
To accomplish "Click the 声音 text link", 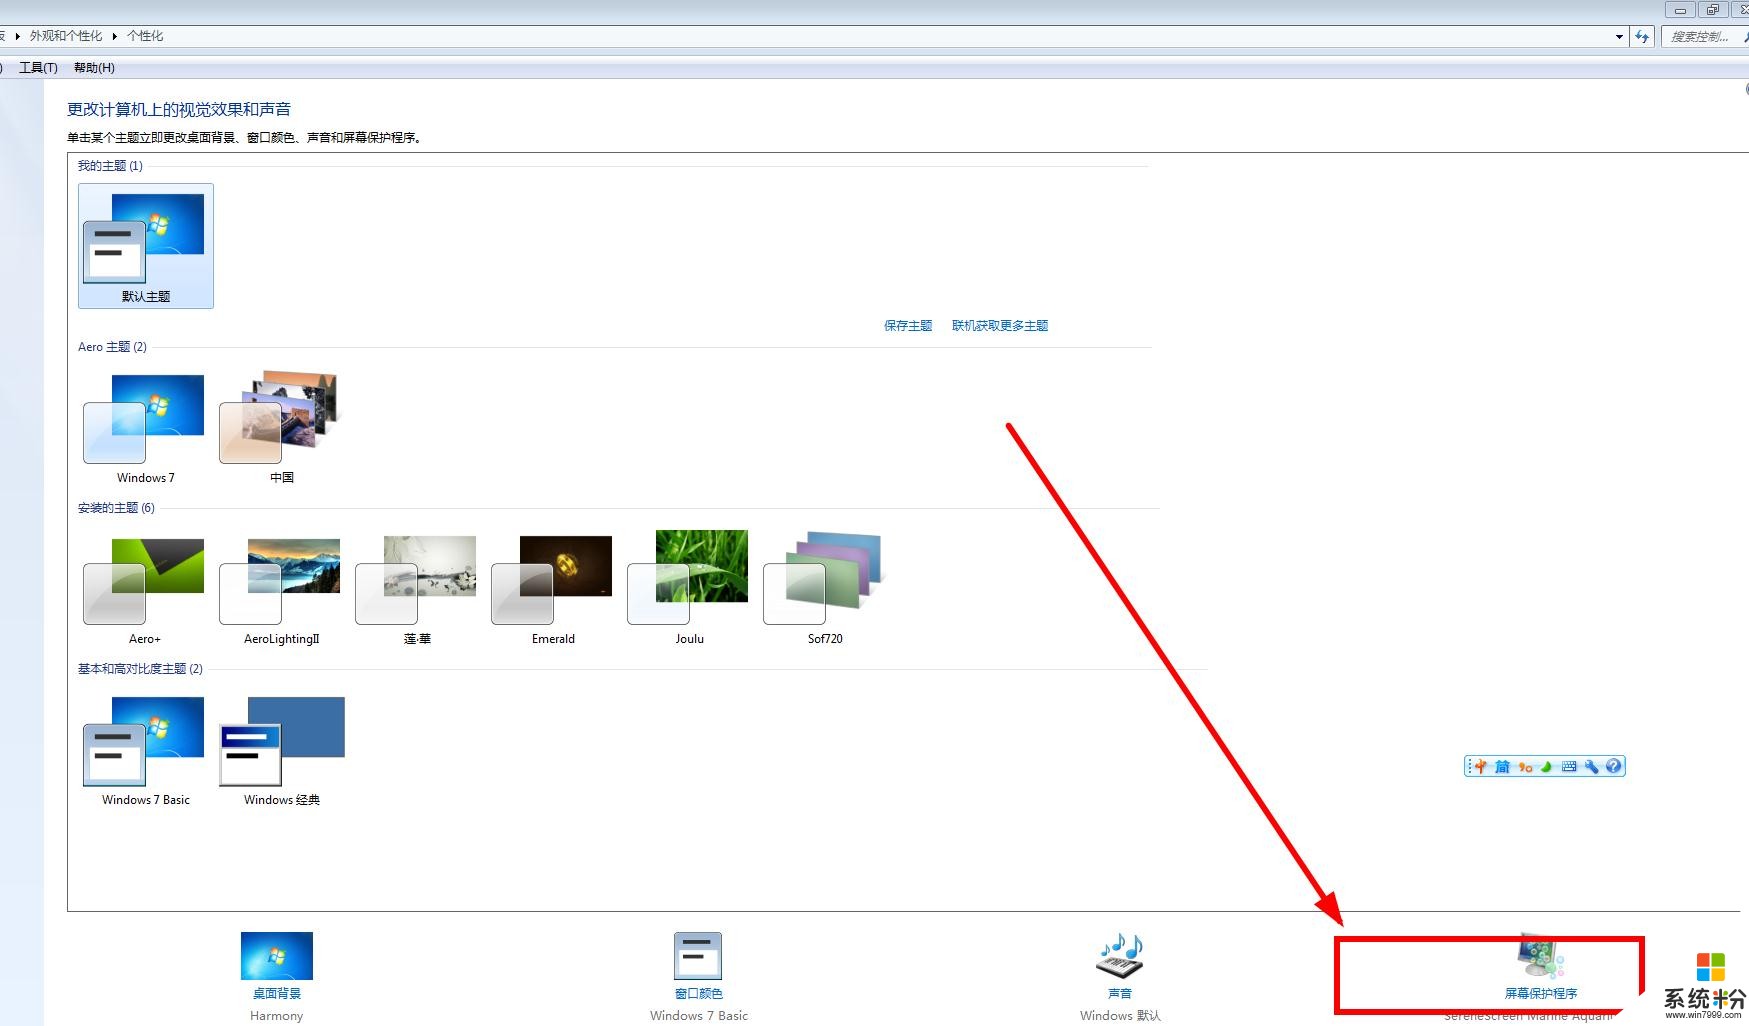I will [x=1120, y=994].
